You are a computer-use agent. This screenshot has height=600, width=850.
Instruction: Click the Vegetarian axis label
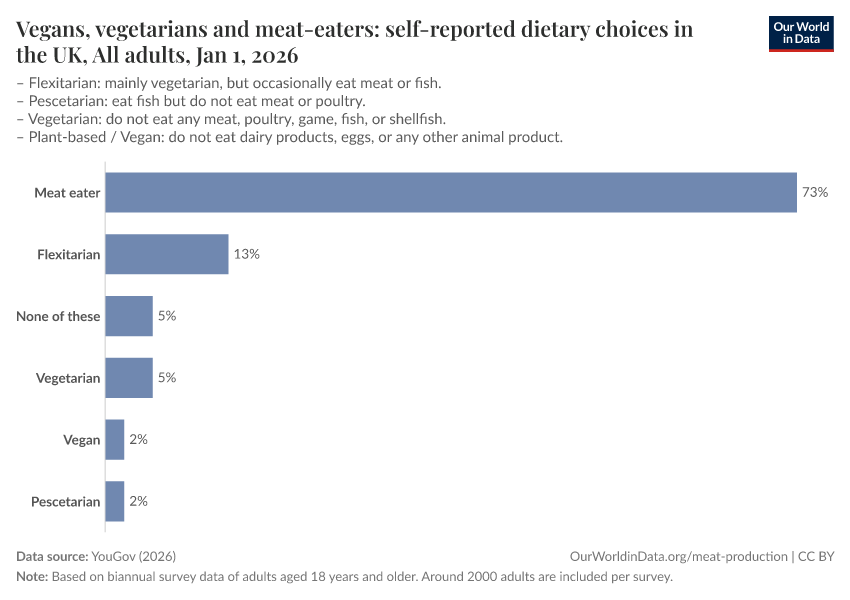tap(68, 379)
